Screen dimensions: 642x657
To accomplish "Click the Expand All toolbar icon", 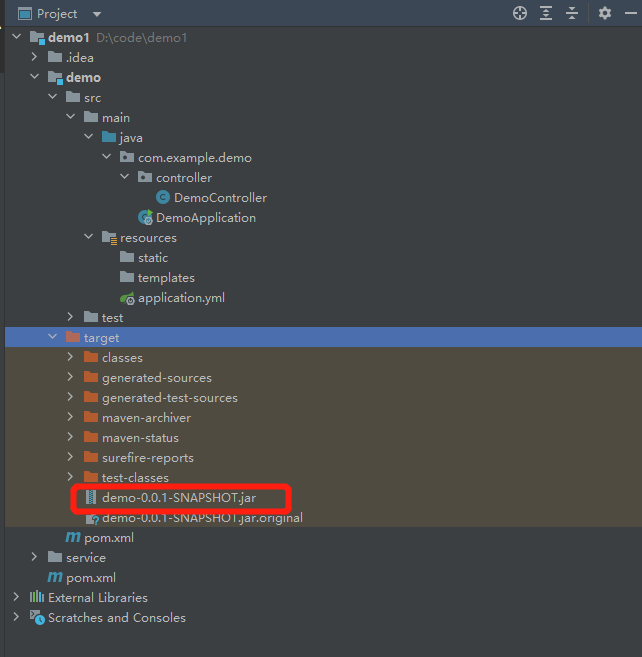I will tap(546, 13).
